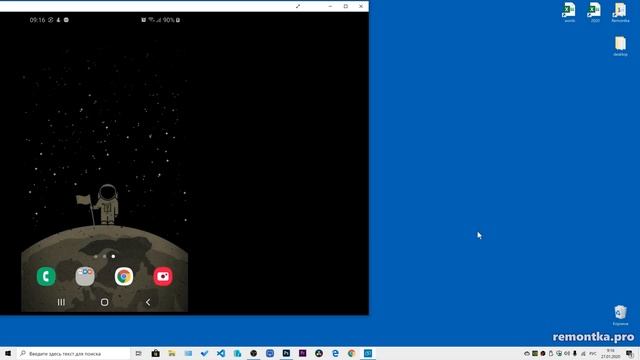The image size is (640, 360).
Task: Open Microsoft Store from the taskbar
Action: point(156,353)
